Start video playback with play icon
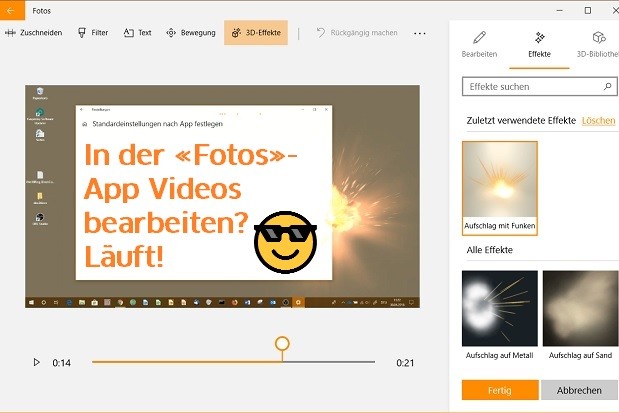The image size is (619, 413). pyautogui.click(x=36, y=362)
